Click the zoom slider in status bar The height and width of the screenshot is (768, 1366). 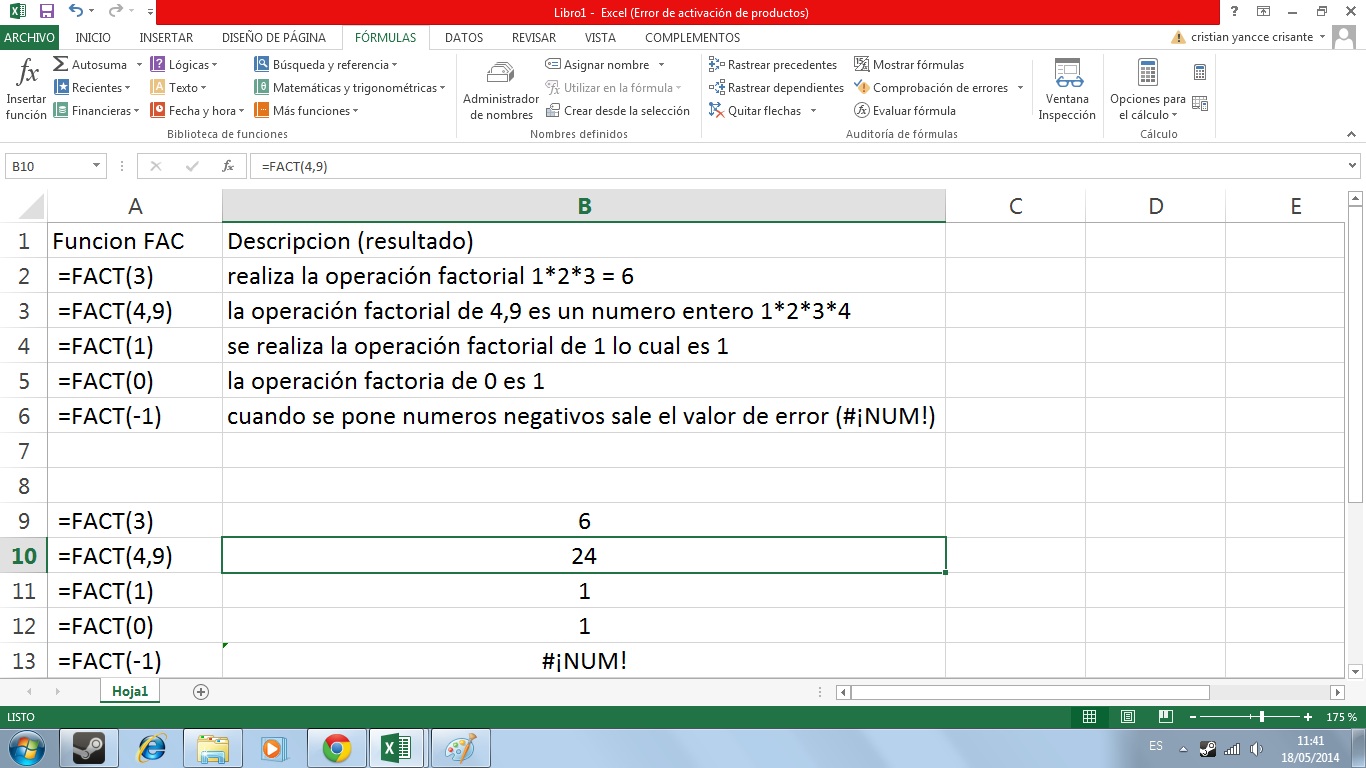(1262, 717)
